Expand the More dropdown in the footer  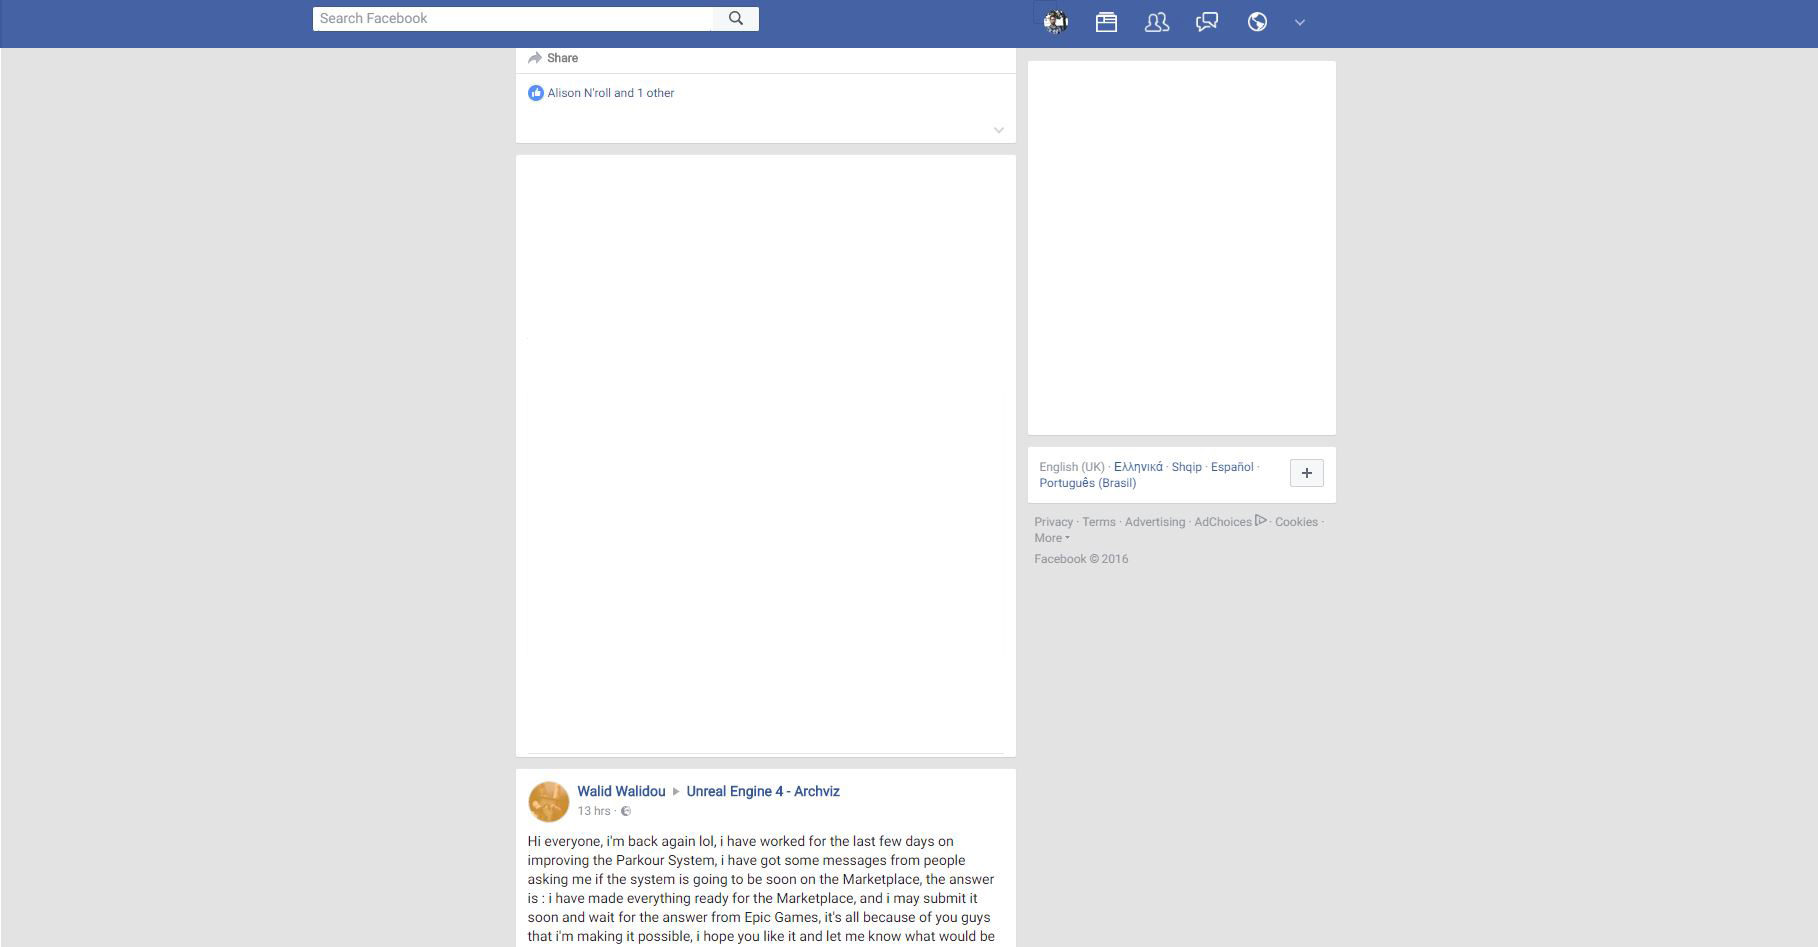(1050, 537)
